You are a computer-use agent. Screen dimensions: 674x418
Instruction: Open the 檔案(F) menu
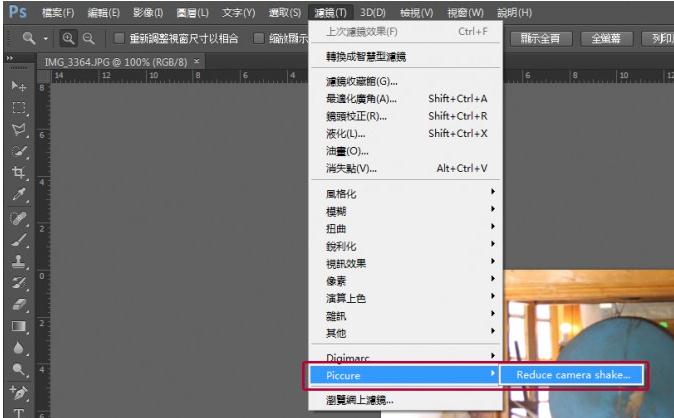pyautogui.click(x=58, y=13)
